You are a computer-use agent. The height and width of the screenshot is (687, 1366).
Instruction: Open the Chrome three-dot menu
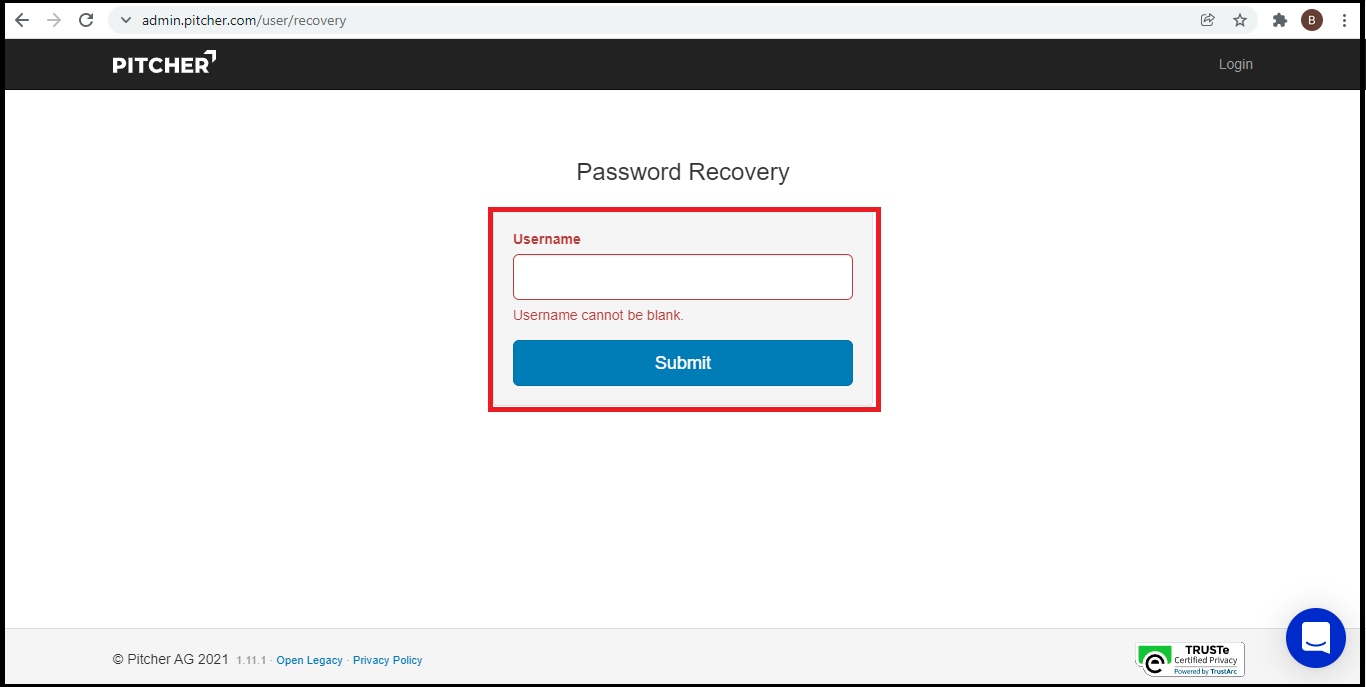(1344, 20)
